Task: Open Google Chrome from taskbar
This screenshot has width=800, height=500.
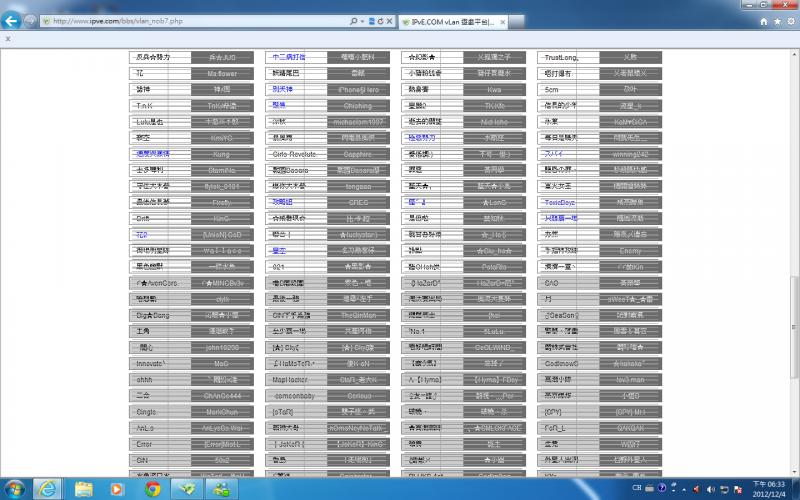Action: click(152, 489)
